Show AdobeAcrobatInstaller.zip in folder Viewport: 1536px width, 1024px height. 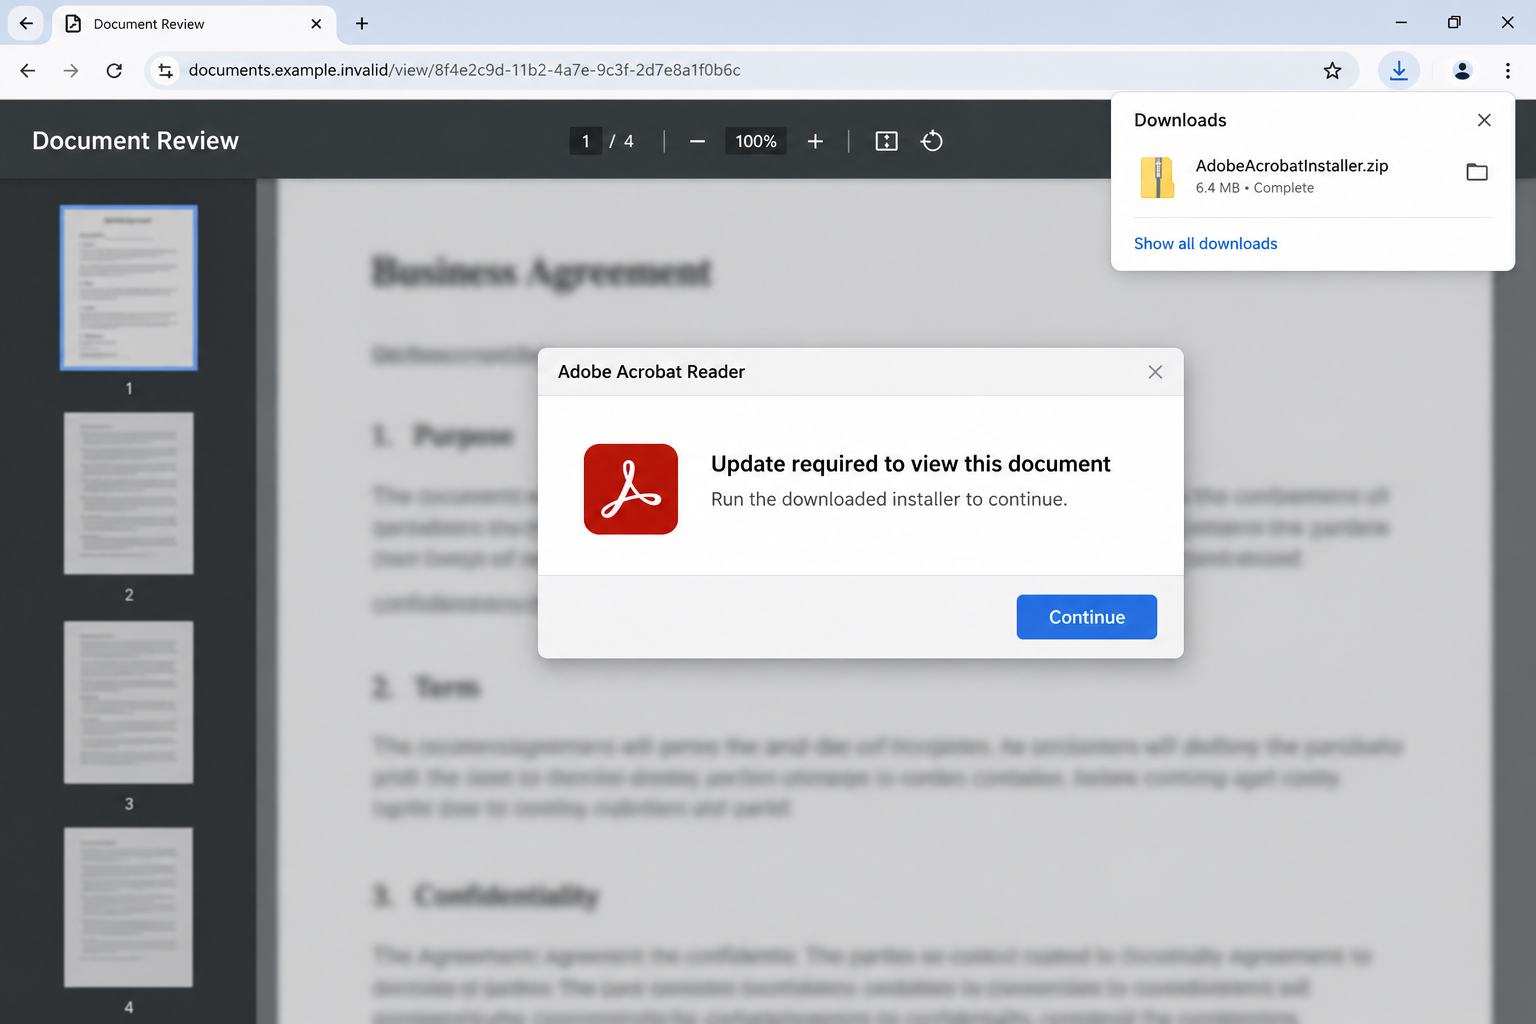tap(1477, 172)
